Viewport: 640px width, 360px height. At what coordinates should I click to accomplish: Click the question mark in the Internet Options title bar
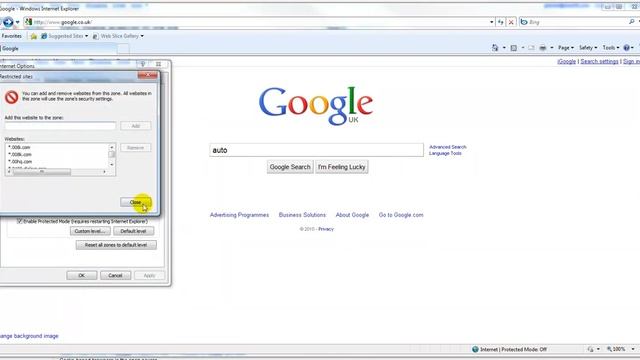143,64
